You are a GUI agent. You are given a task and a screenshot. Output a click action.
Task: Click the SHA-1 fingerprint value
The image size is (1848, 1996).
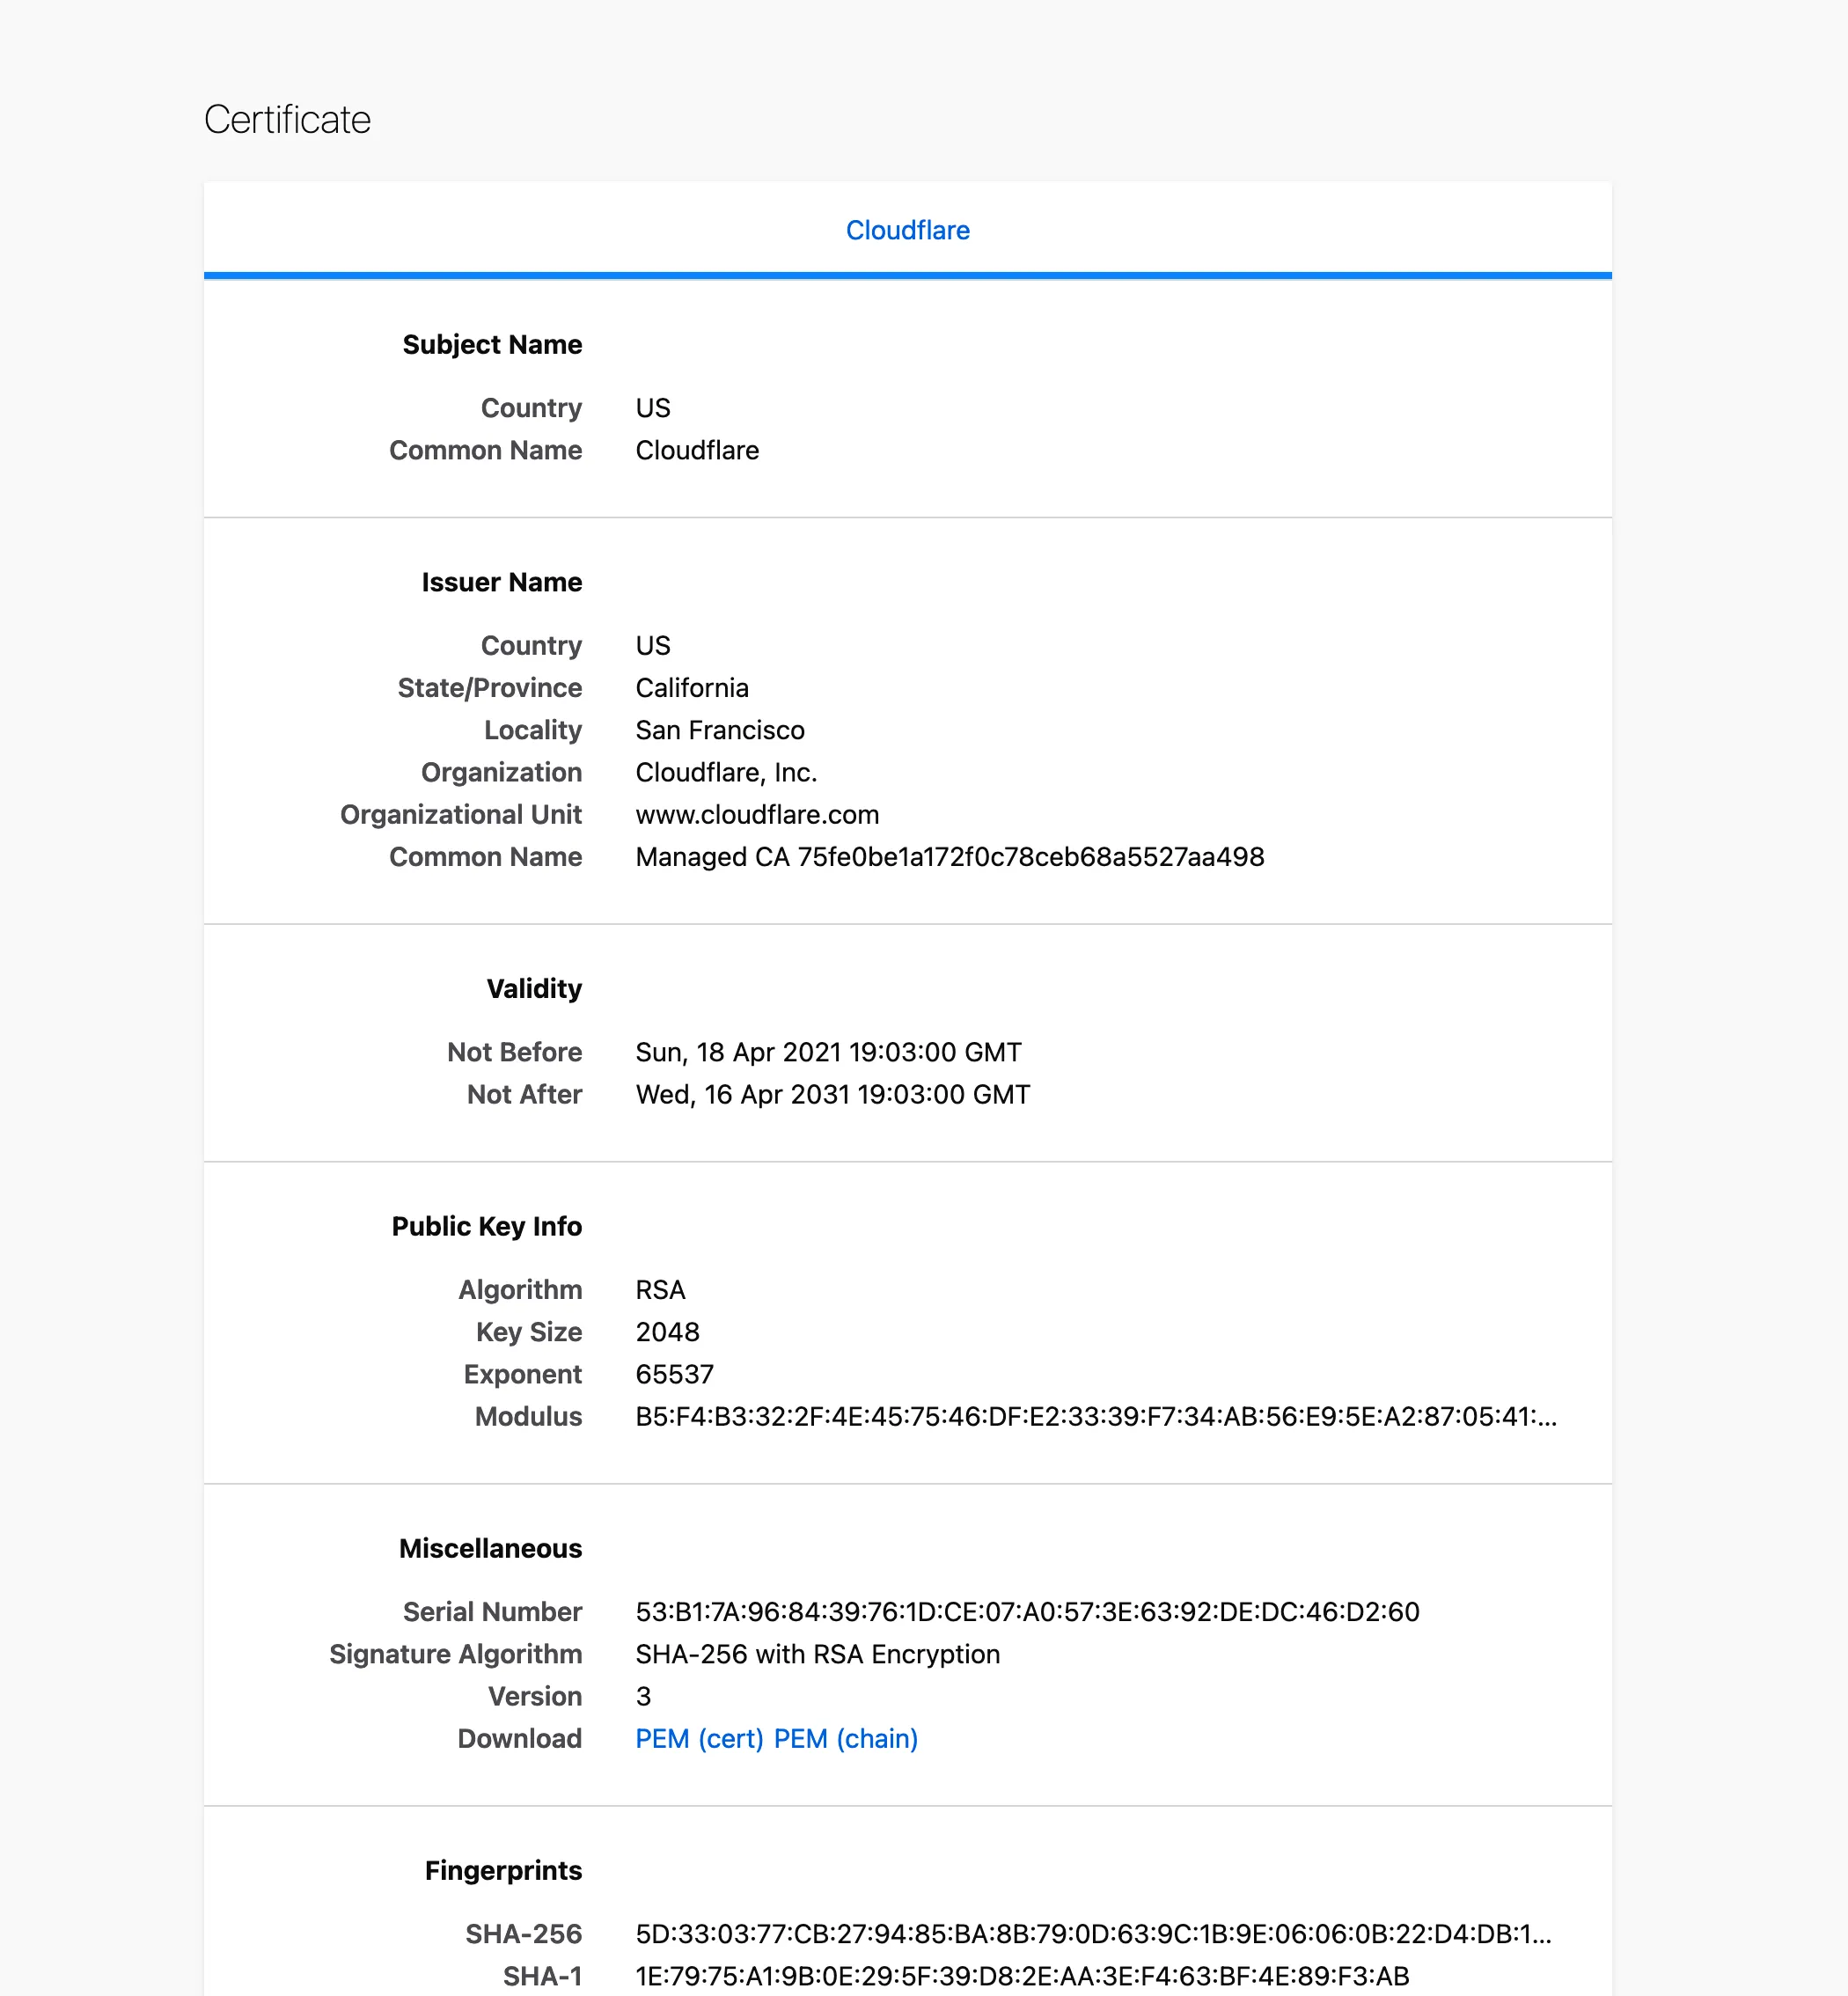1022,1975
